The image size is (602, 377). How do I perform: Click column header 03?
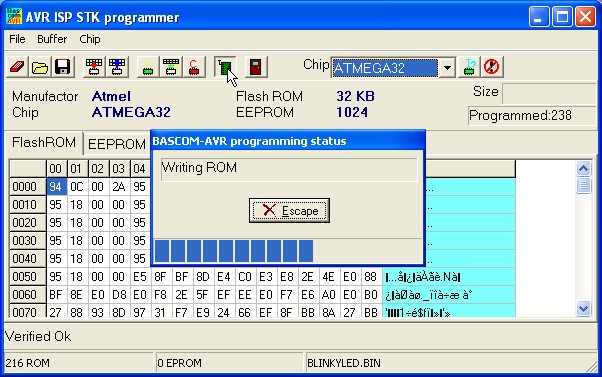[x=119, y=169]
